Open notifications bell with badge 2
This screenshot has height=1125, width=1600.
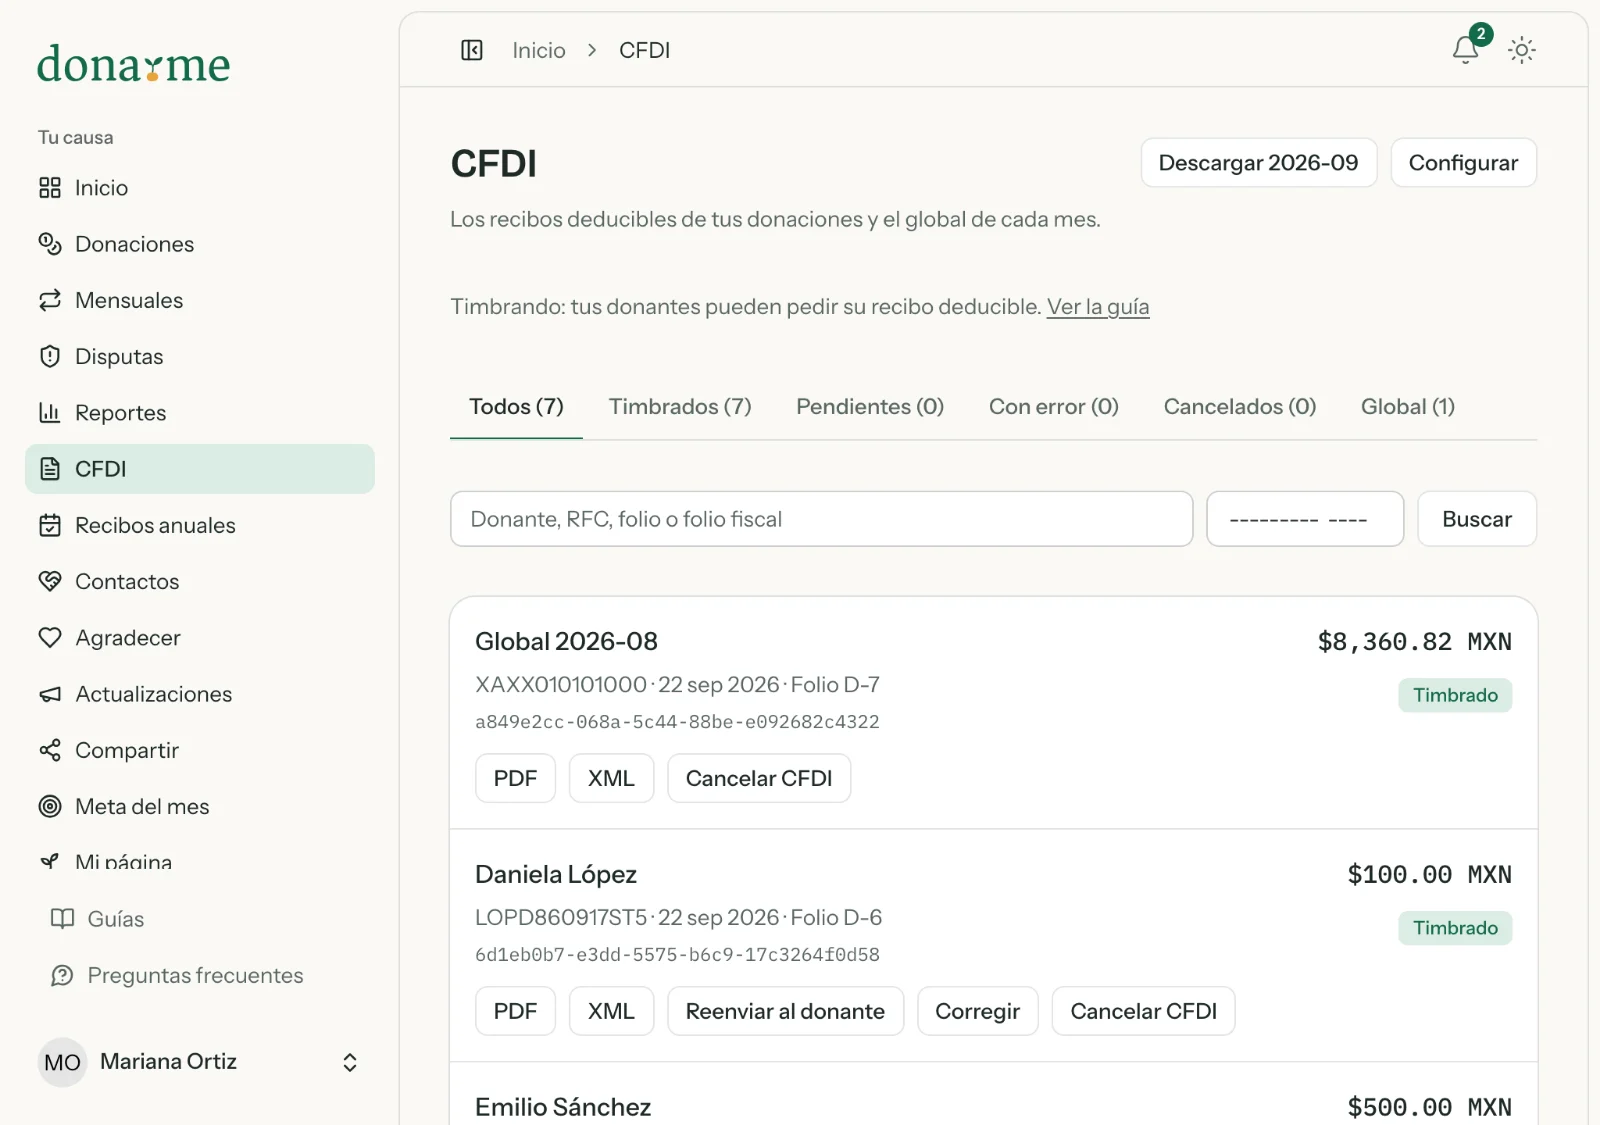tap(1466, 49)
